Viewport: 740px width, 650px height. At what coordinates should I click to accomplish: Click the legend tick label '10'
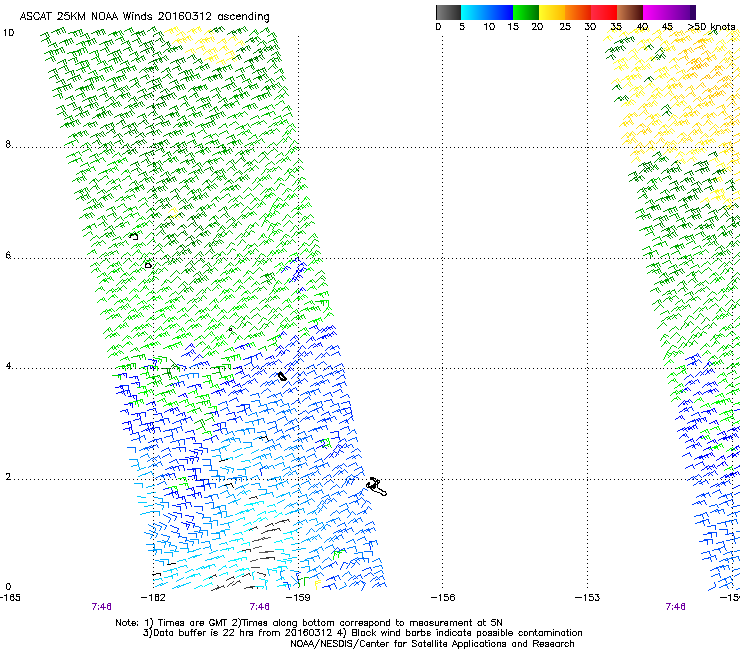[x=489, y=26]
